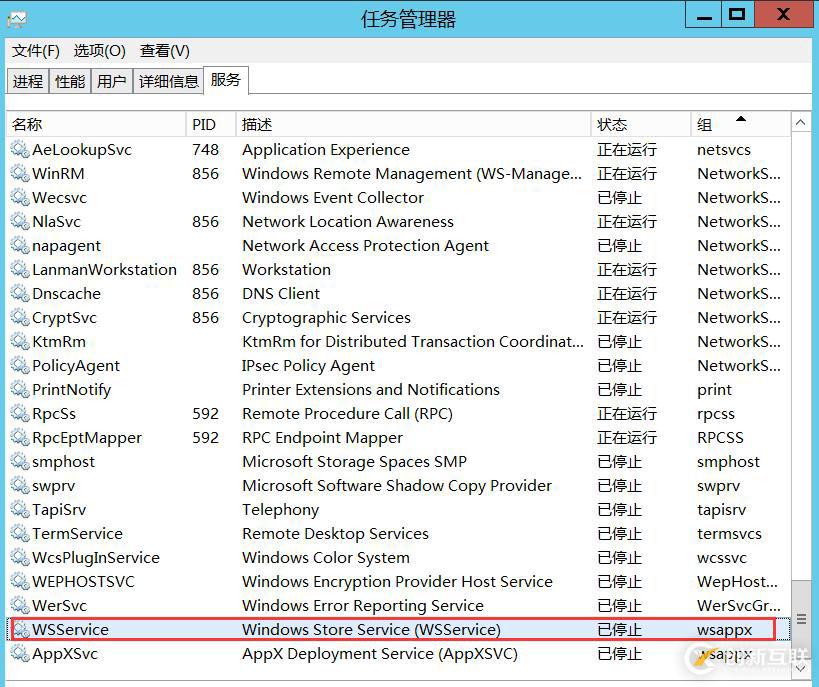Click the WinRM service gear icon
The width and height of the screenshot is (819, 687).
click(20, 173)
